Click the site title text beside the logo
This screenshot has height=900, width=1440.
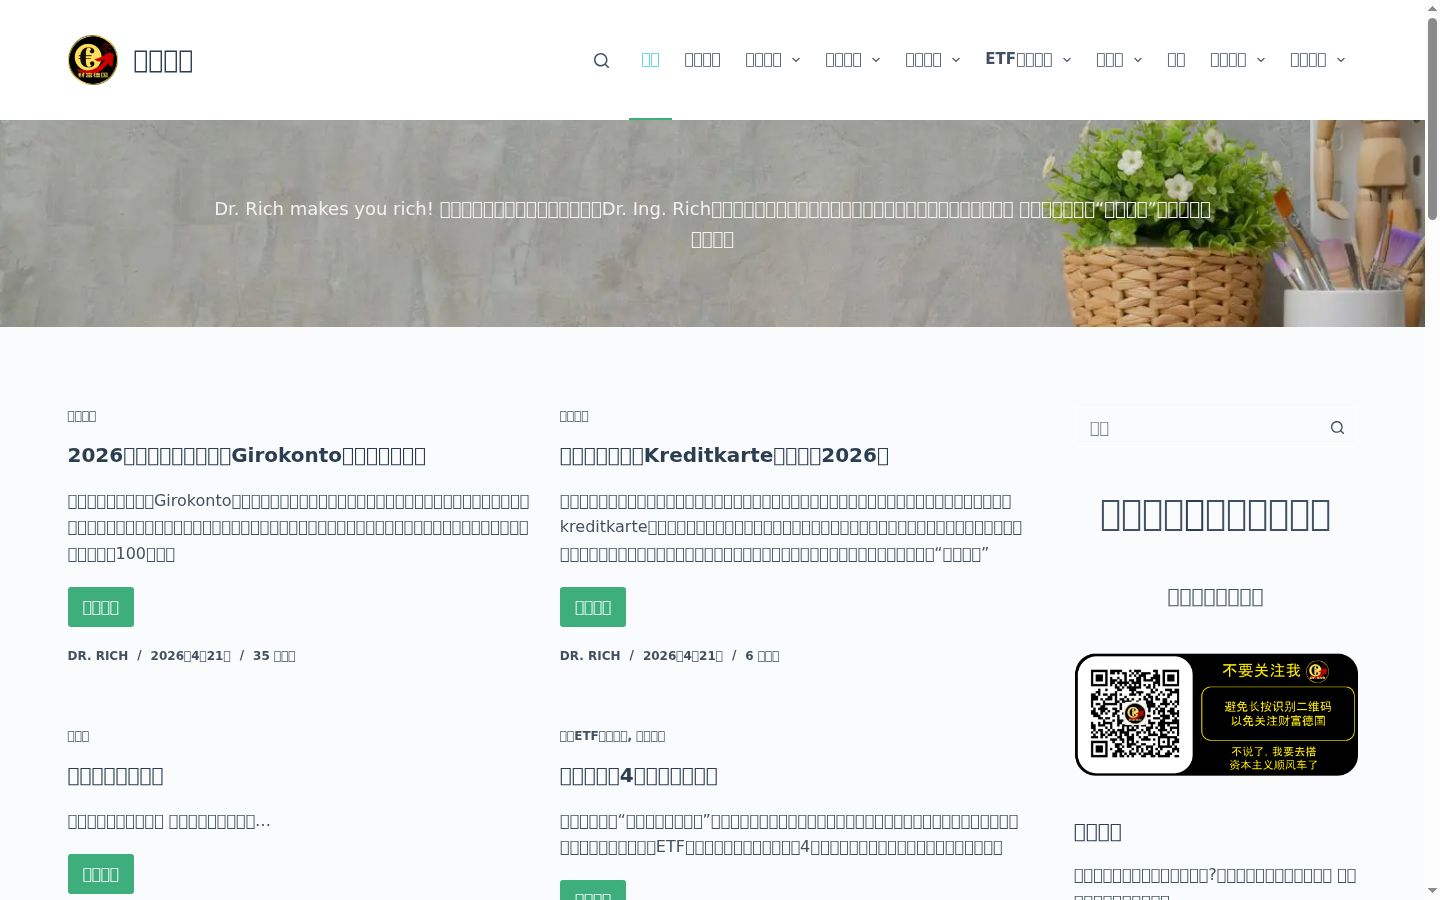coord(163,60)
